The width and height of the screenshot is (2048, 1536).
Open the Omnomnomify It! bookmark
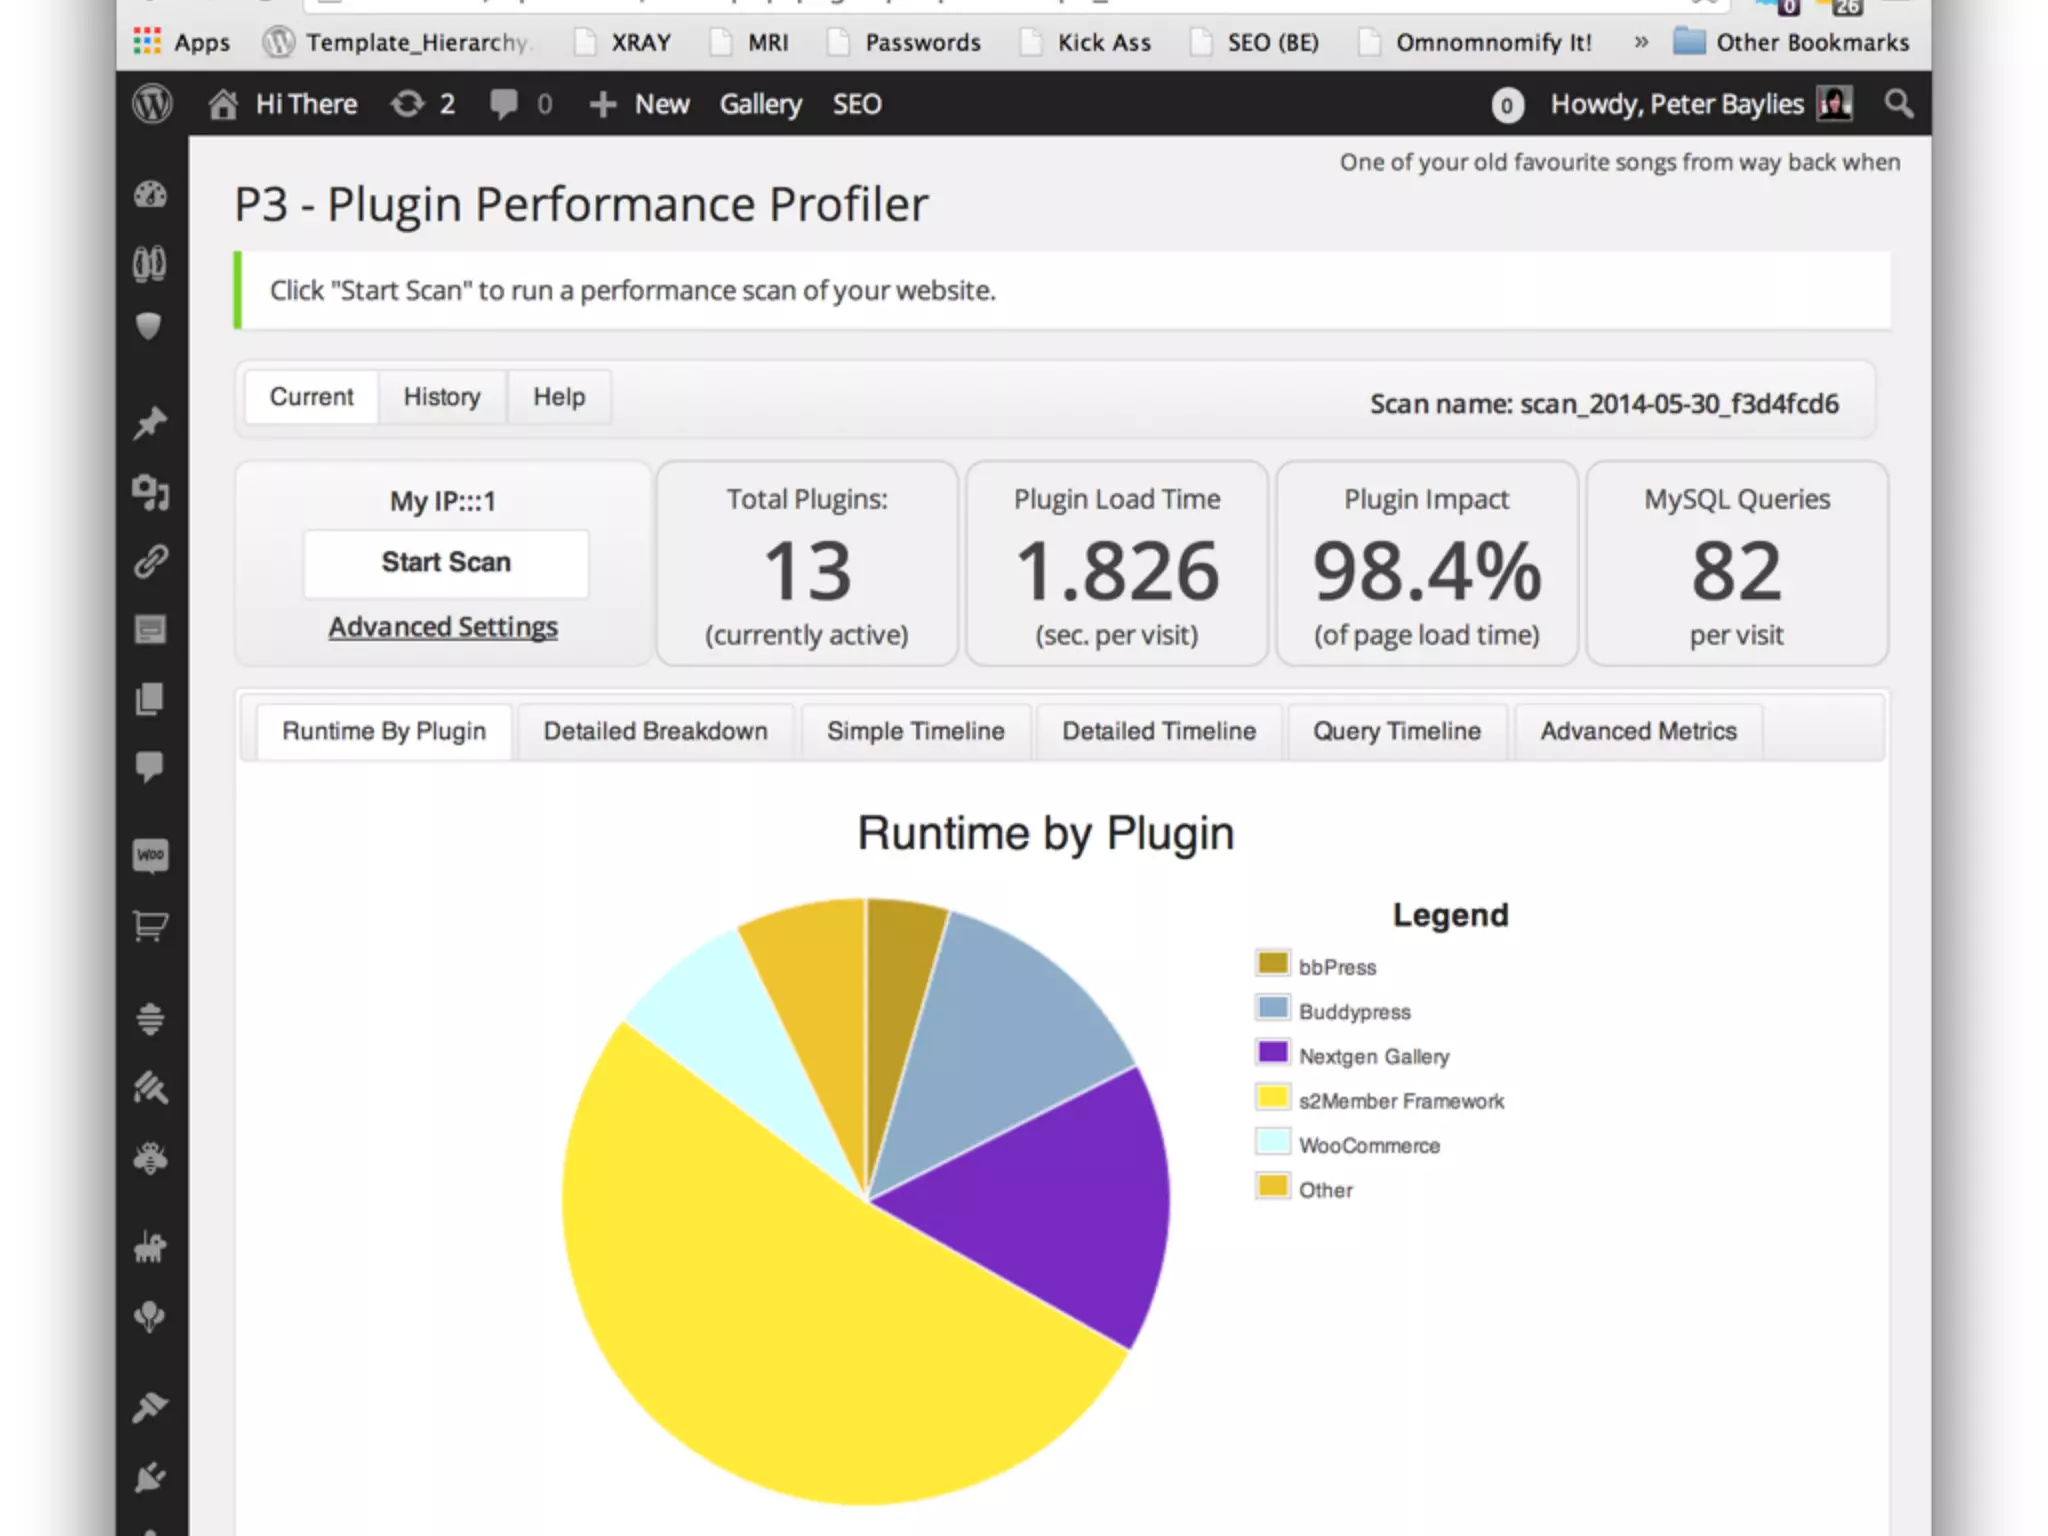coord(1475,42)
